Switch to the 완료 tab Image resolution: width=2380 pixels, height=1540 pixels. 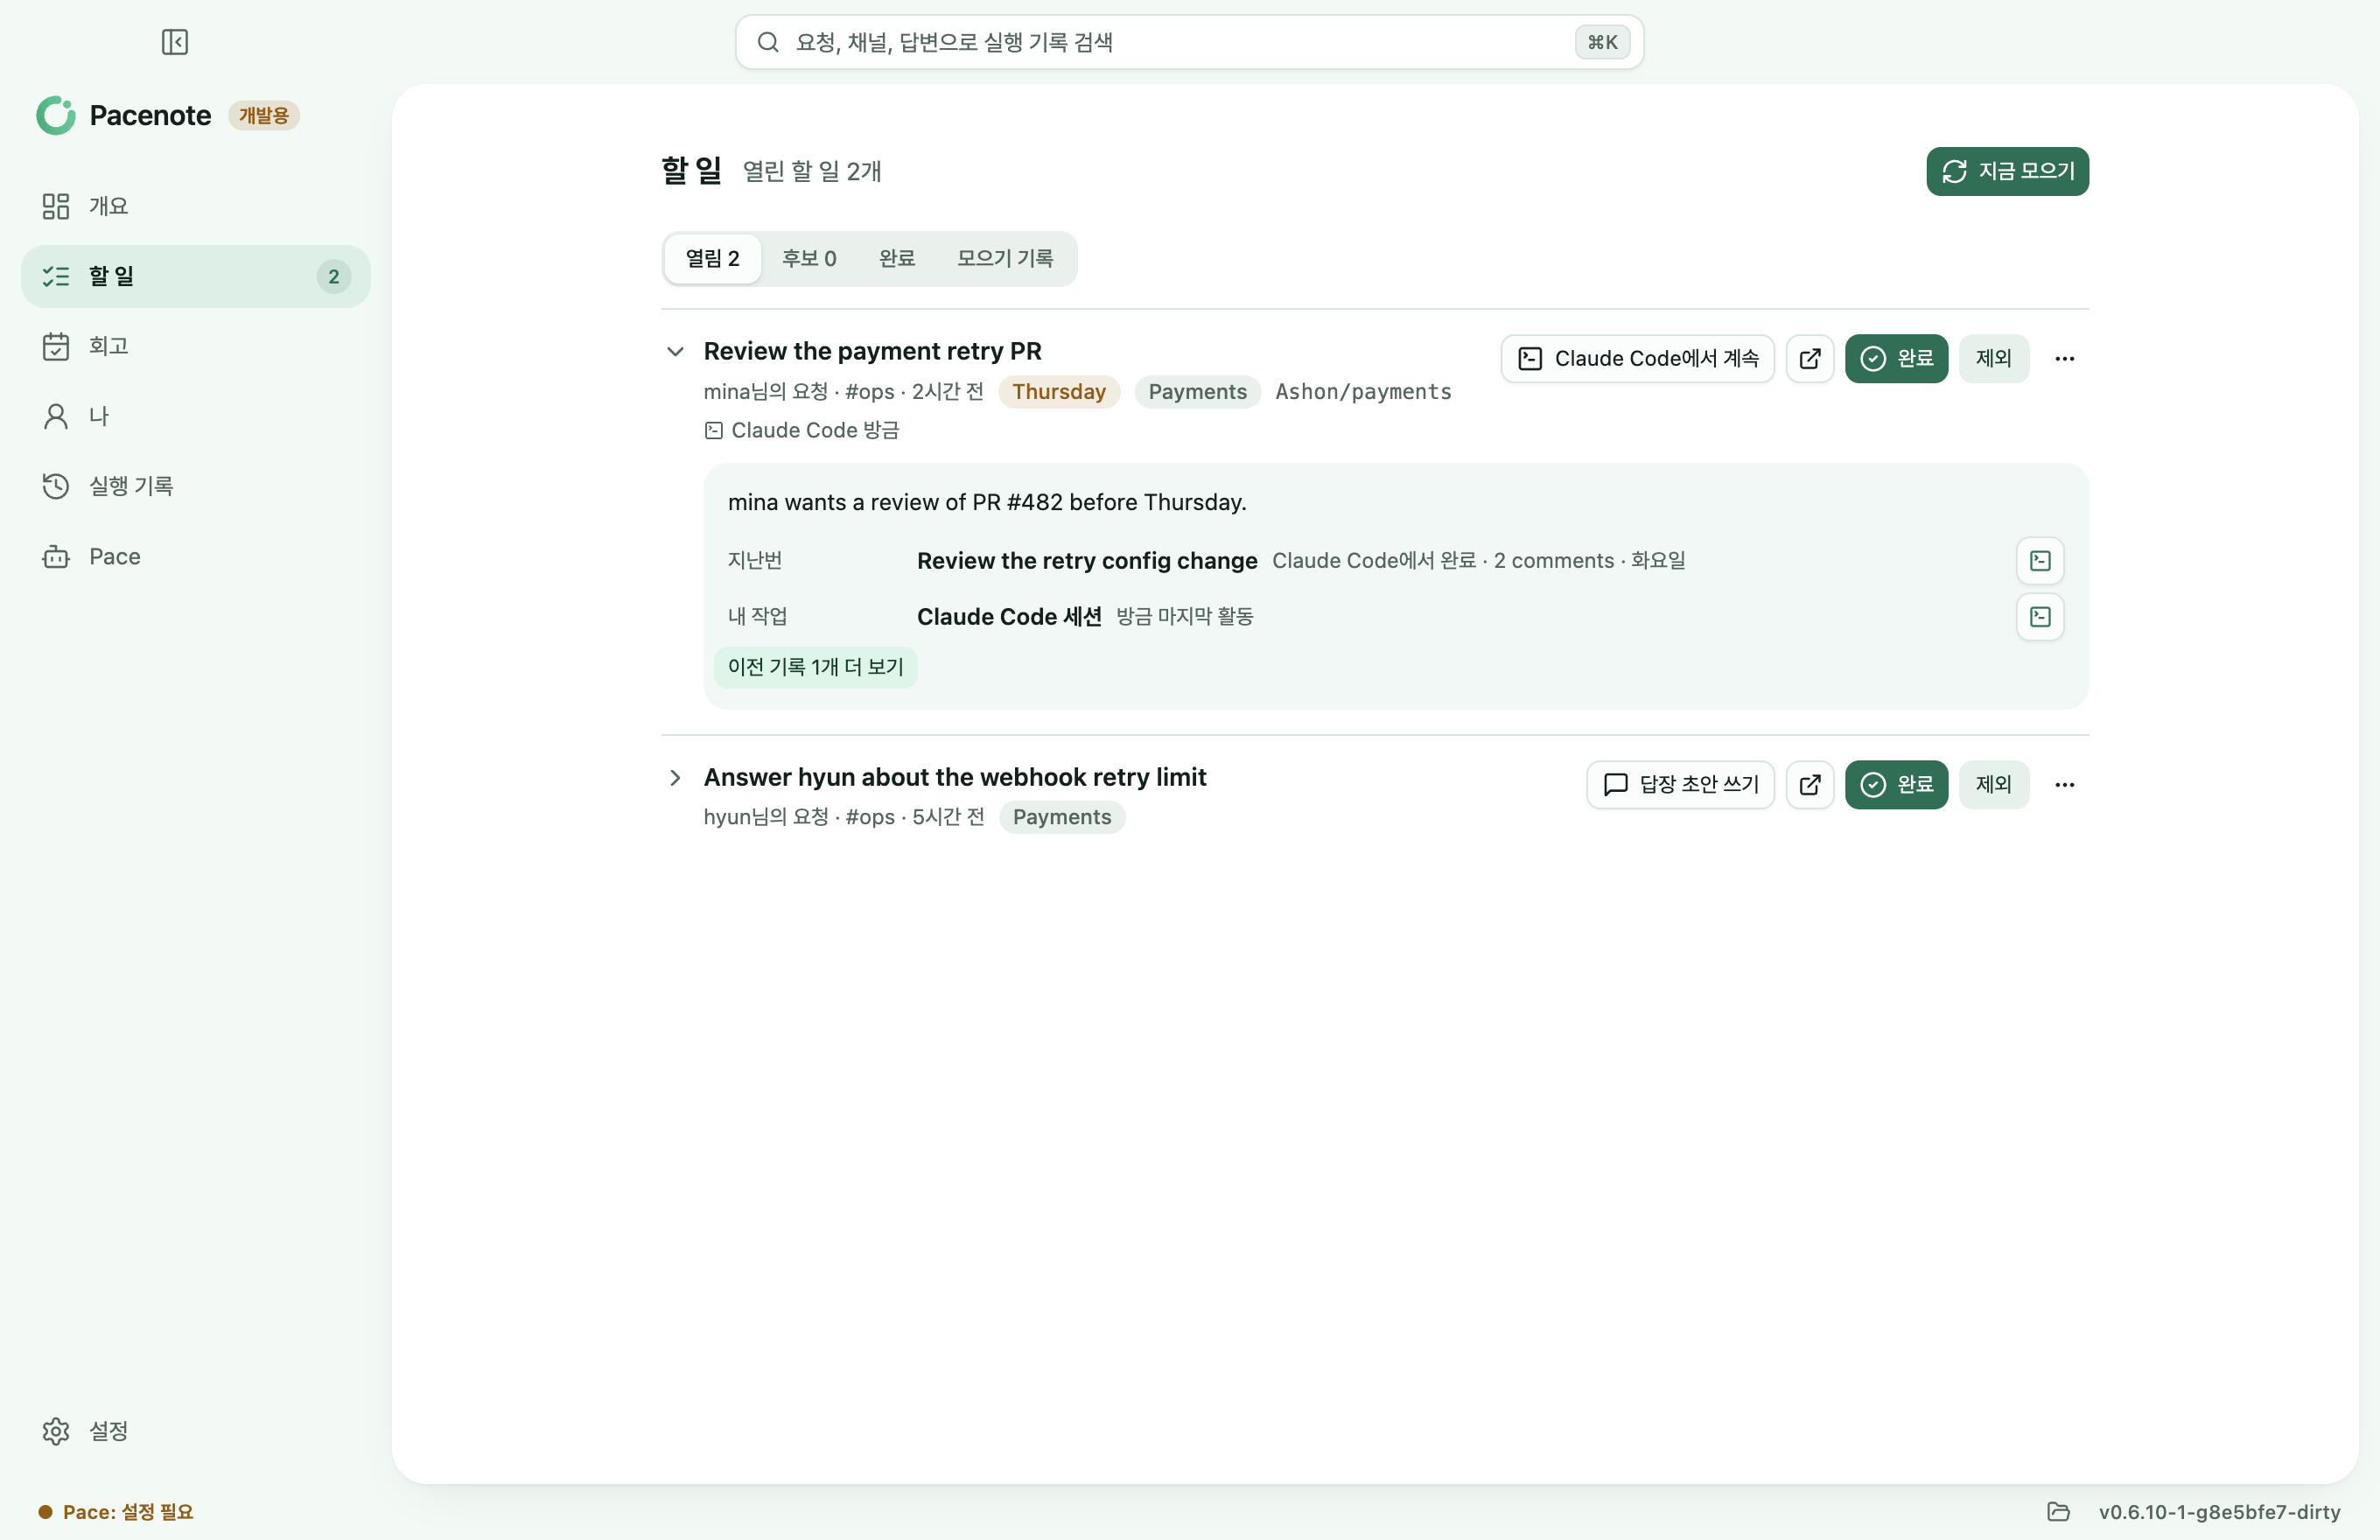coord(897,259)
